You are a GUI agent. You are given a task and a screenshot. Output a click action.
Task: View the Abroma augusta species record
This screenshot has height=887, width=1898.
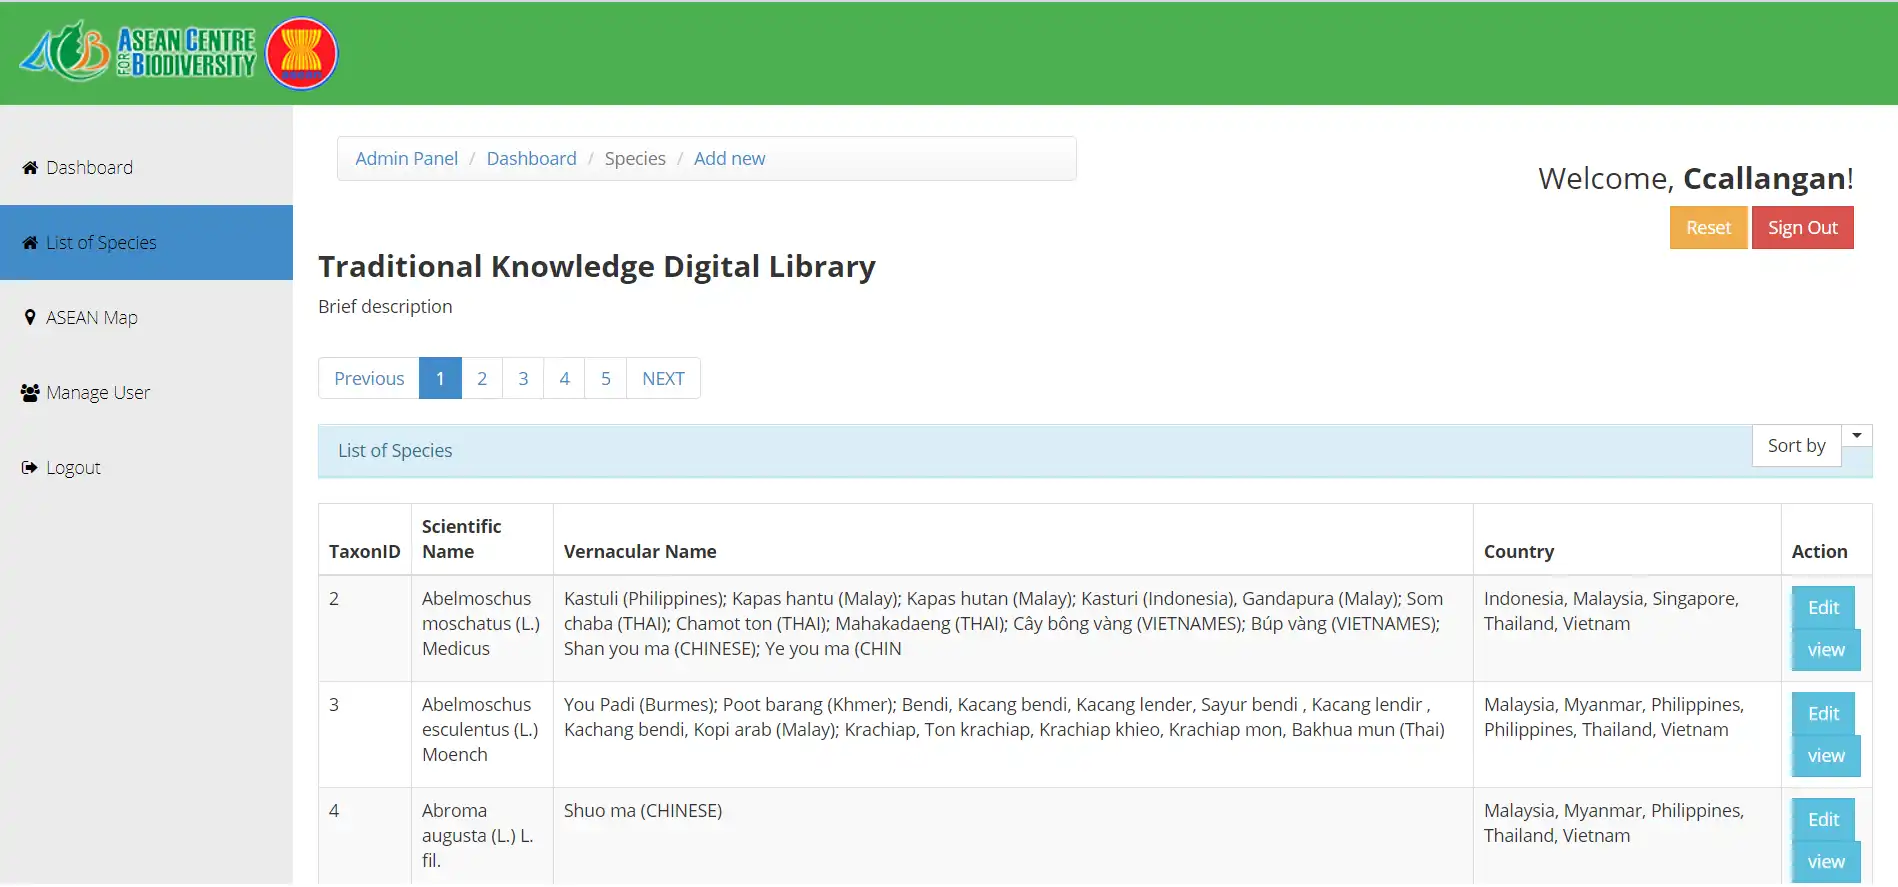coord(1826,862)
